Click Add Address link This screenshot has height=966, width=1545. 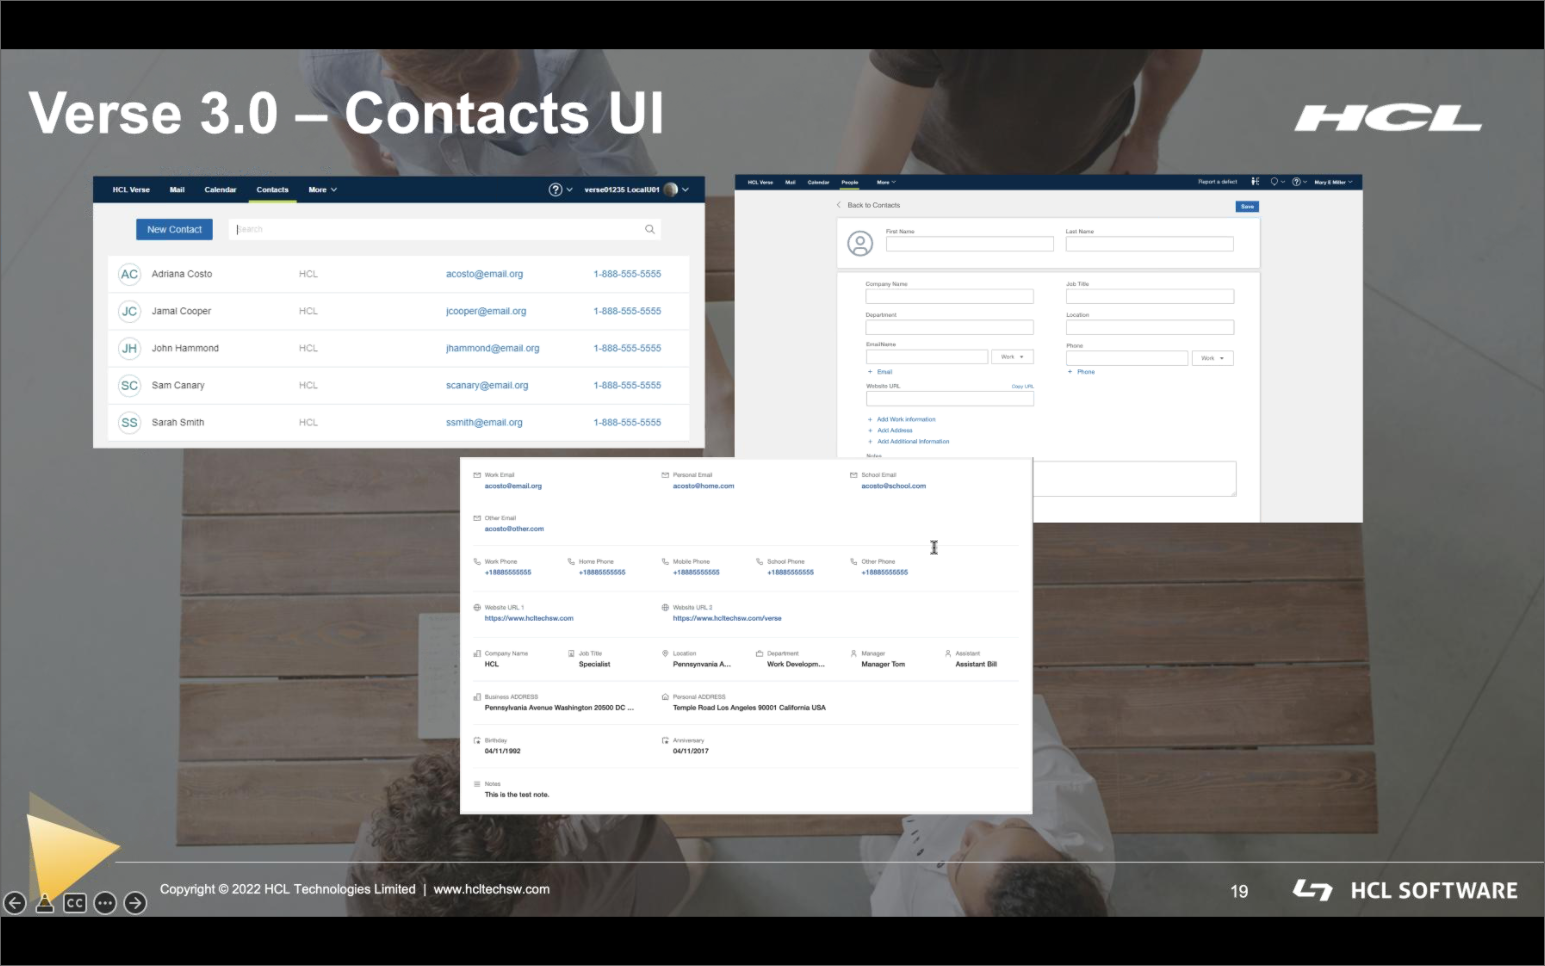(x=890, y=431)
